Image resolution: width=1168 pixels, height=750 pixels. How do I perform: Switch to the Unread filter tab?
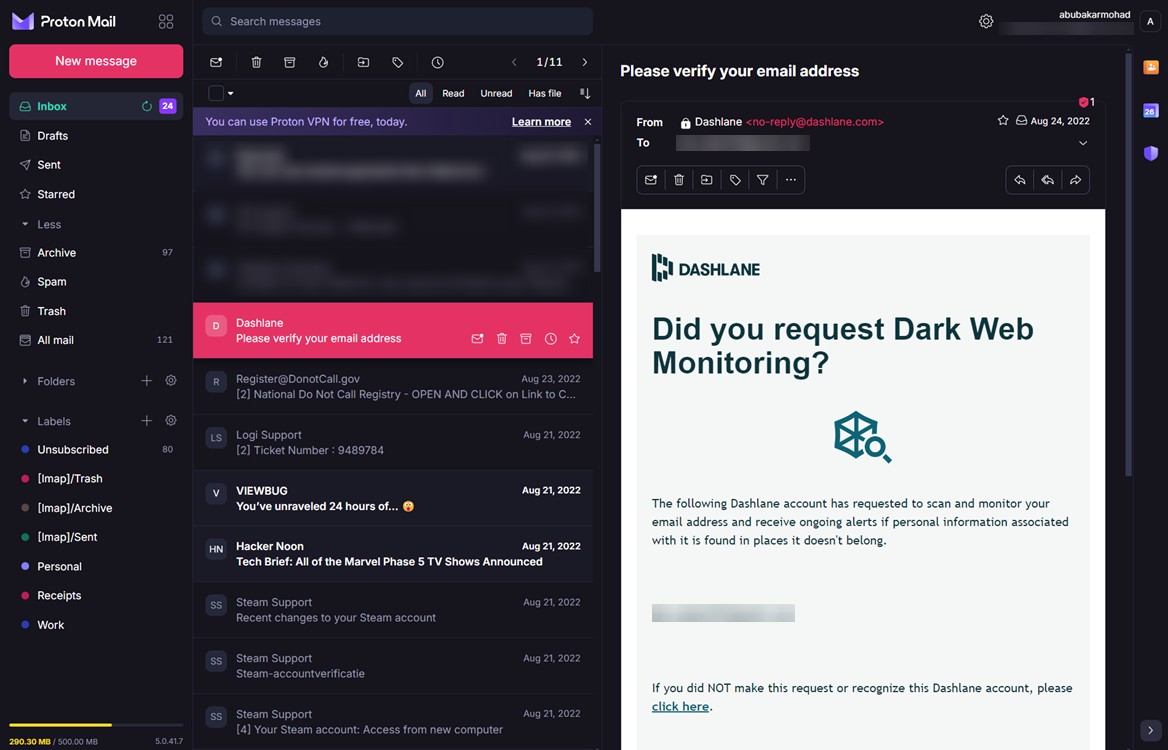[x=496, y=93]
